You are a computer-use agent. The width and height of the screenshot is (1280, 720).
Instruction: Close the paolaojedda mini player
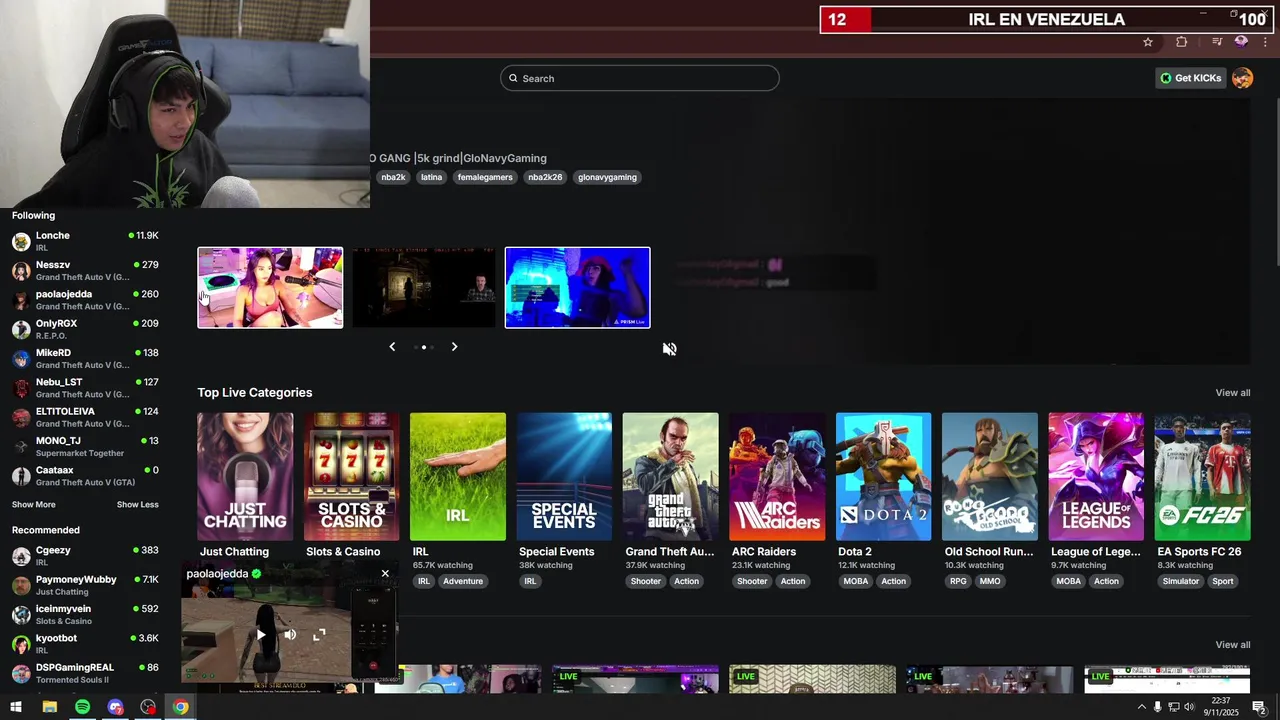[x=385, y=574]
